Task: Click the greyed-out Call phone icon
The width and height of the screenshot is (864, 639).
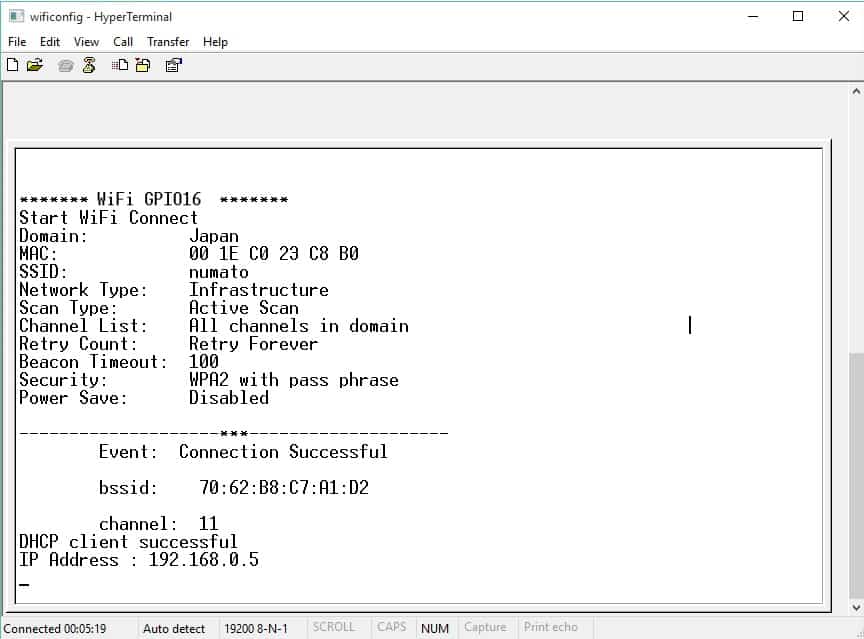Action: (66, 66)
